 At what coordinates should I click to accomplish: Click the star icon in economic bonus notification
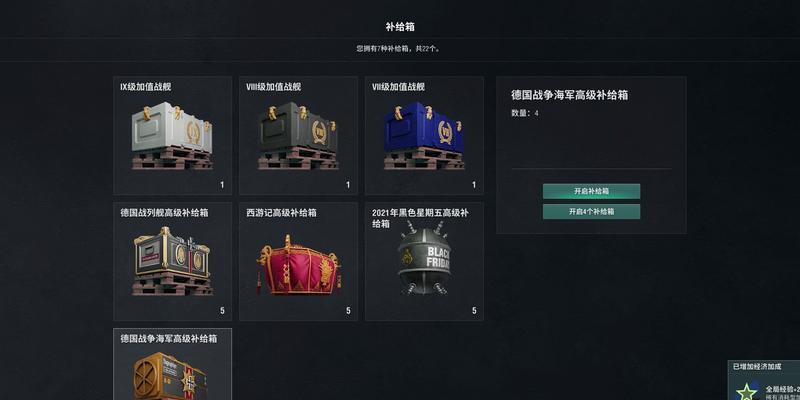coord(747,391)
